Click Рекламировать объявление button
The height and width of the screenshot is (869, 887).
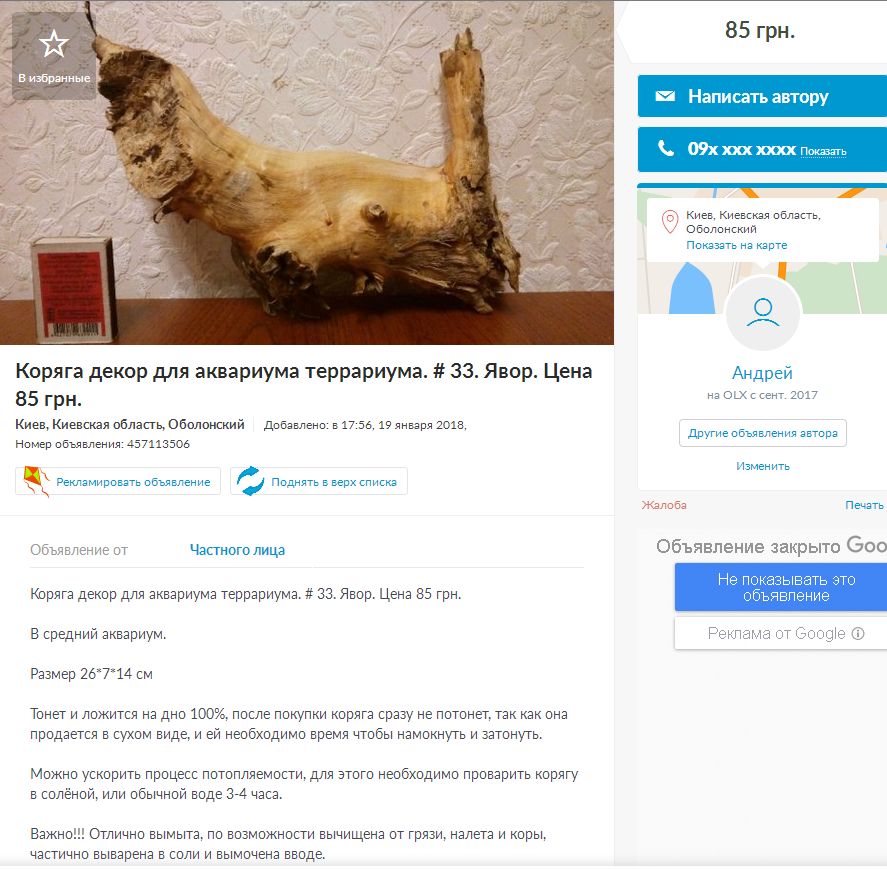[118, 481]
